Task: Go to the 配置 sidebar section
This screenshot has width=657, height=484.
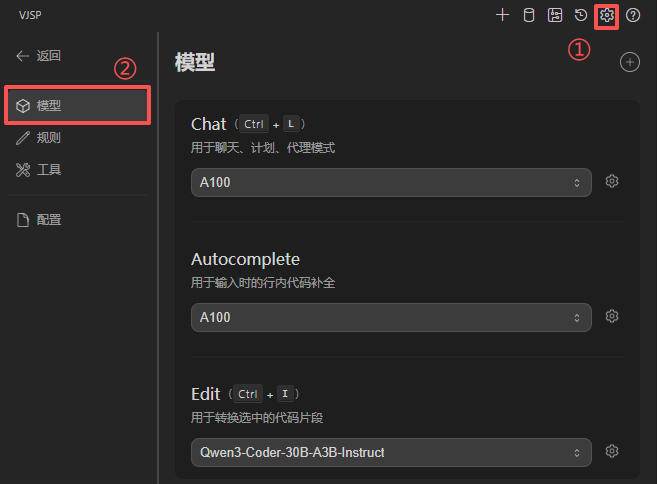Action: [x=48, y=220]
